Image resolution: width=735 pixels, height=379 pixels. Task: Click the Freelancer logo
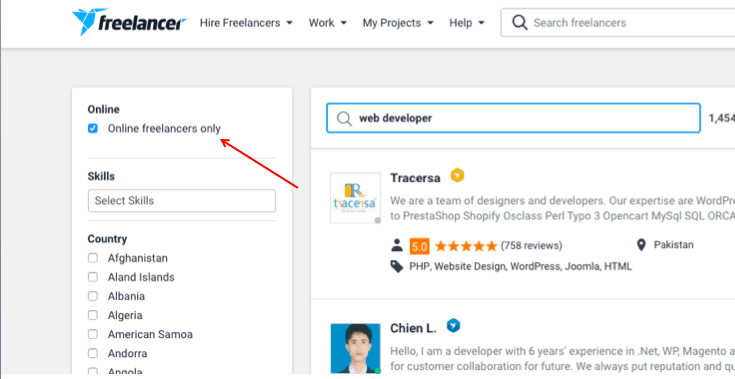point(129,22)
